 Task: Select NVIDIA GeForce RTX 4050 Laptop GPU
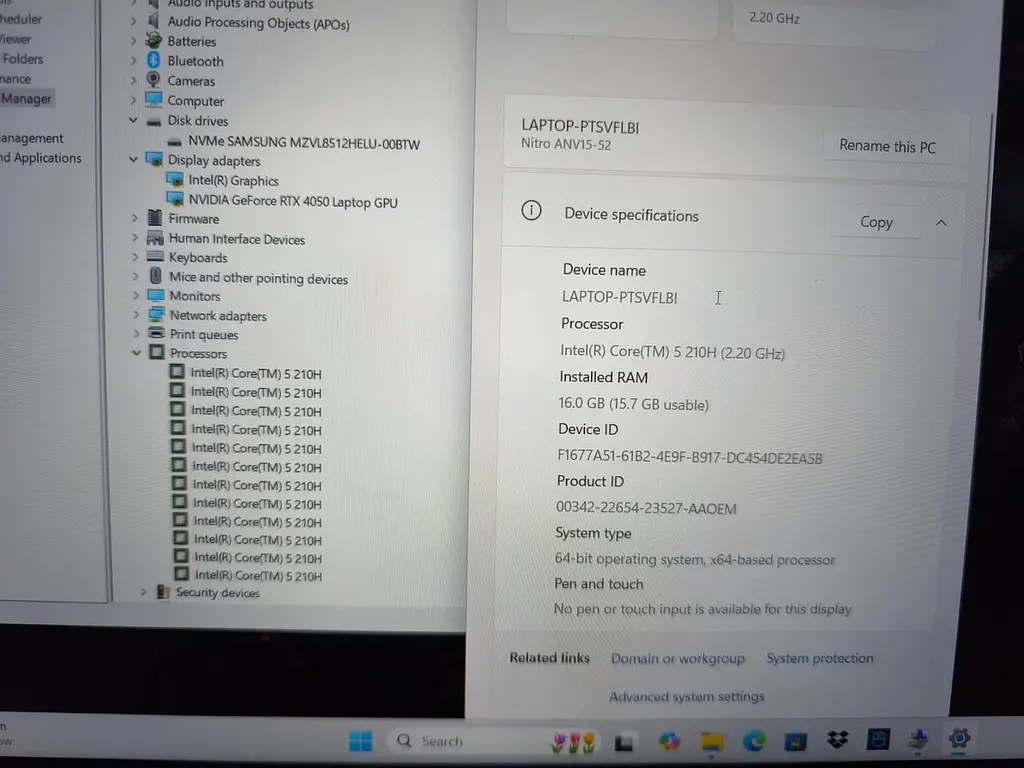pos(293,201)
